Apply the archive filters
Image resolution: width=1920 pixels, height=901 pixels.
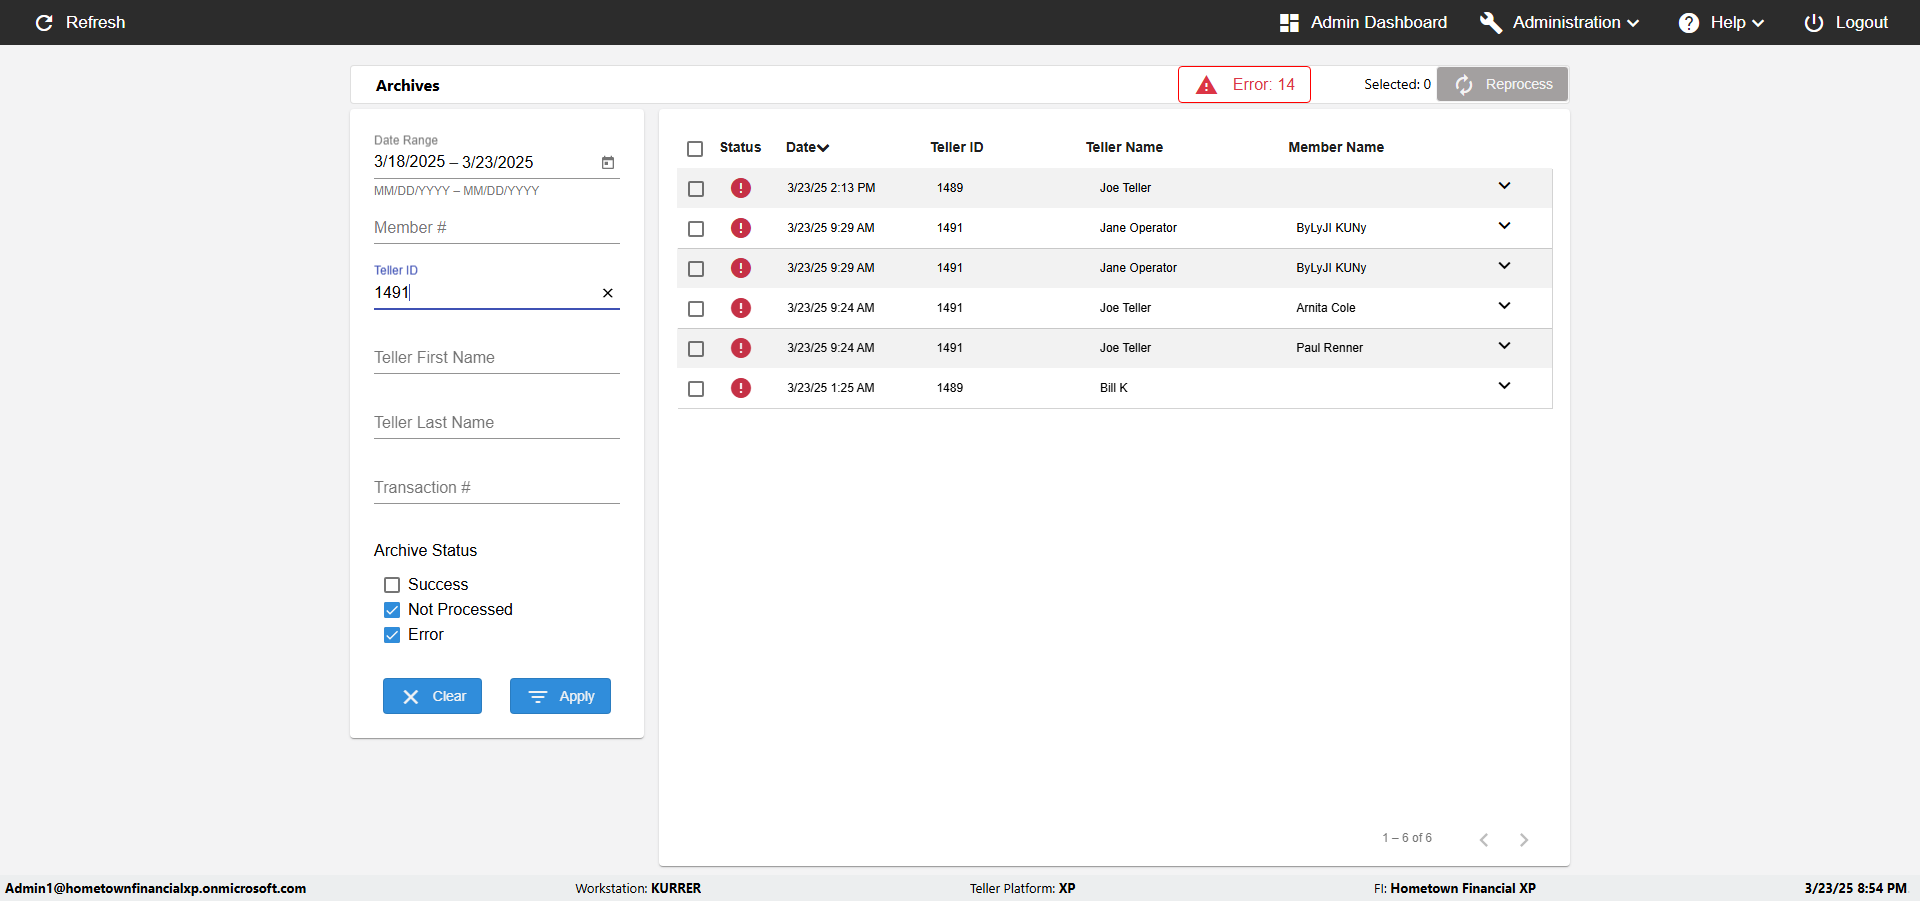point(560,696)
